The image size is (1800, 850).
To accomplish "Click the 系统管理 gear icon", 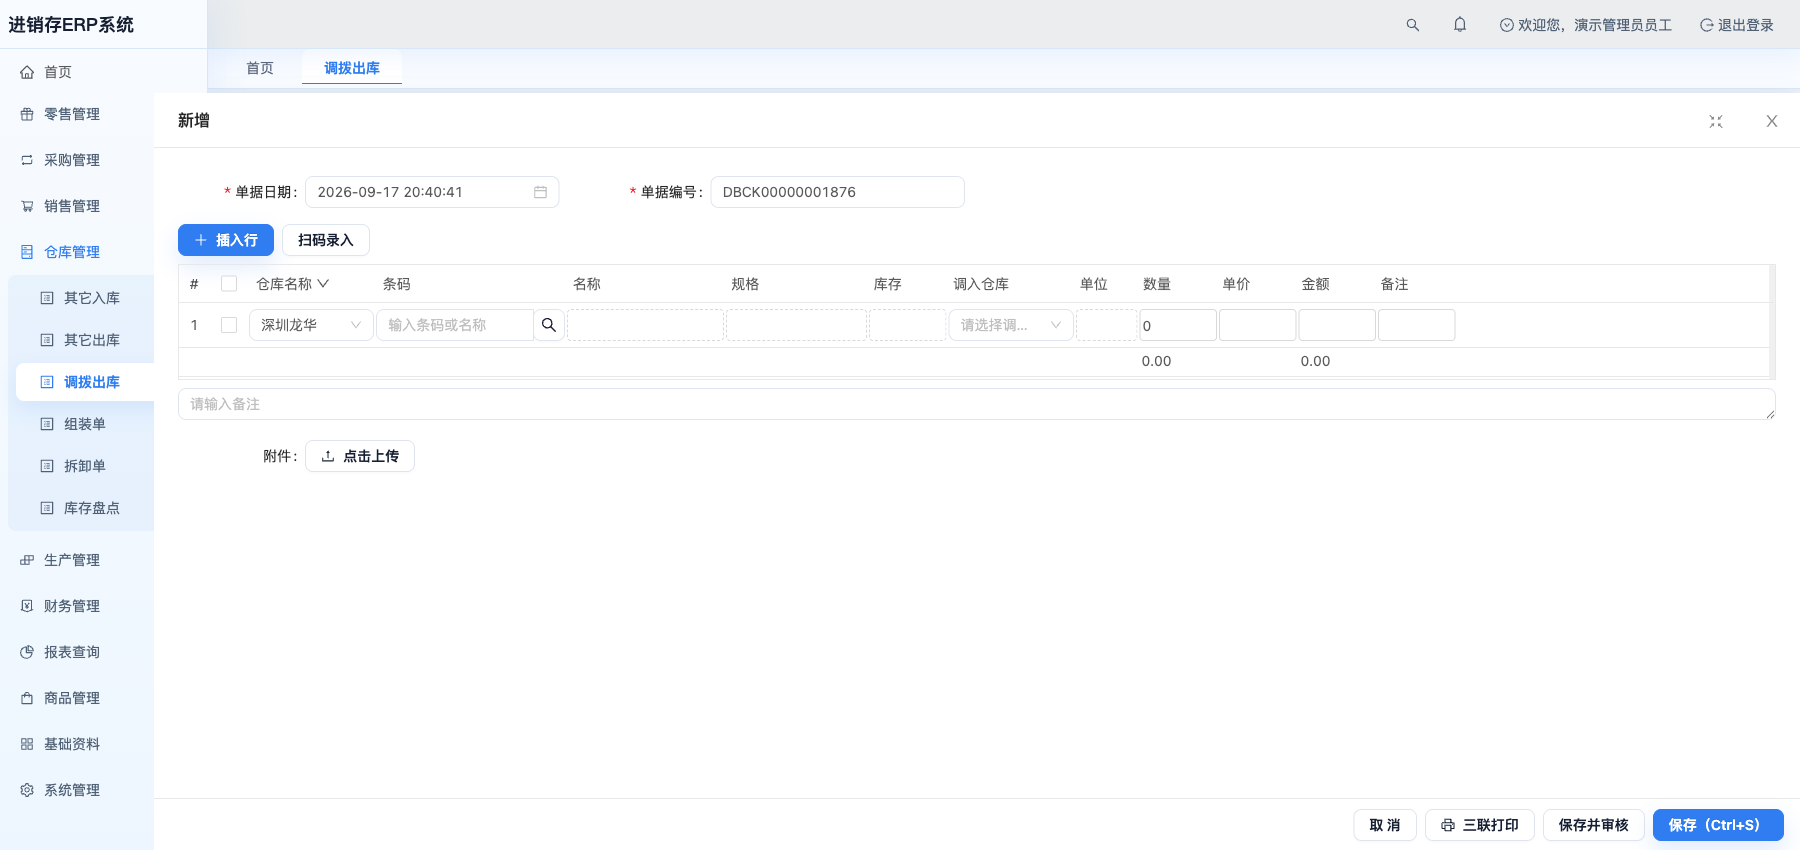I will (x=27, y=790).
